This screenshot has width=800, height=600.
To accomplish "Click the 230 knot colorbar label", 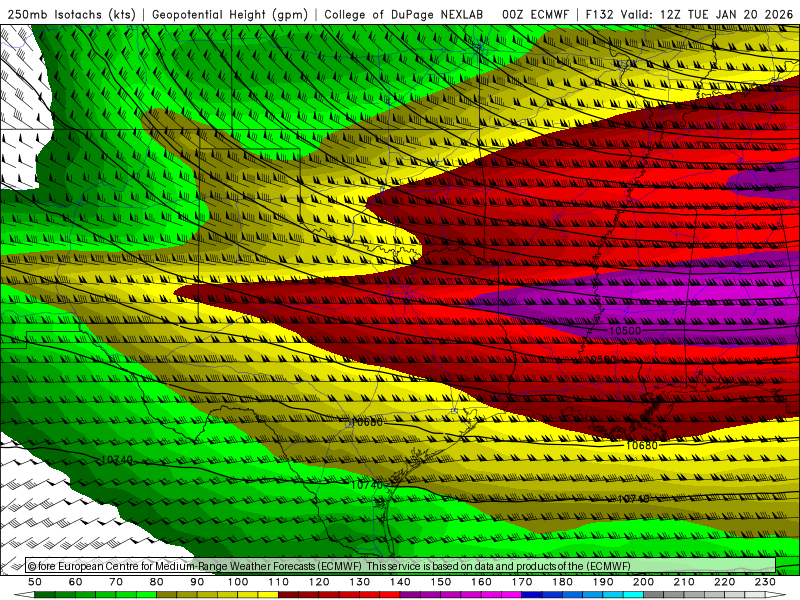I will click(x=765, y=582).
